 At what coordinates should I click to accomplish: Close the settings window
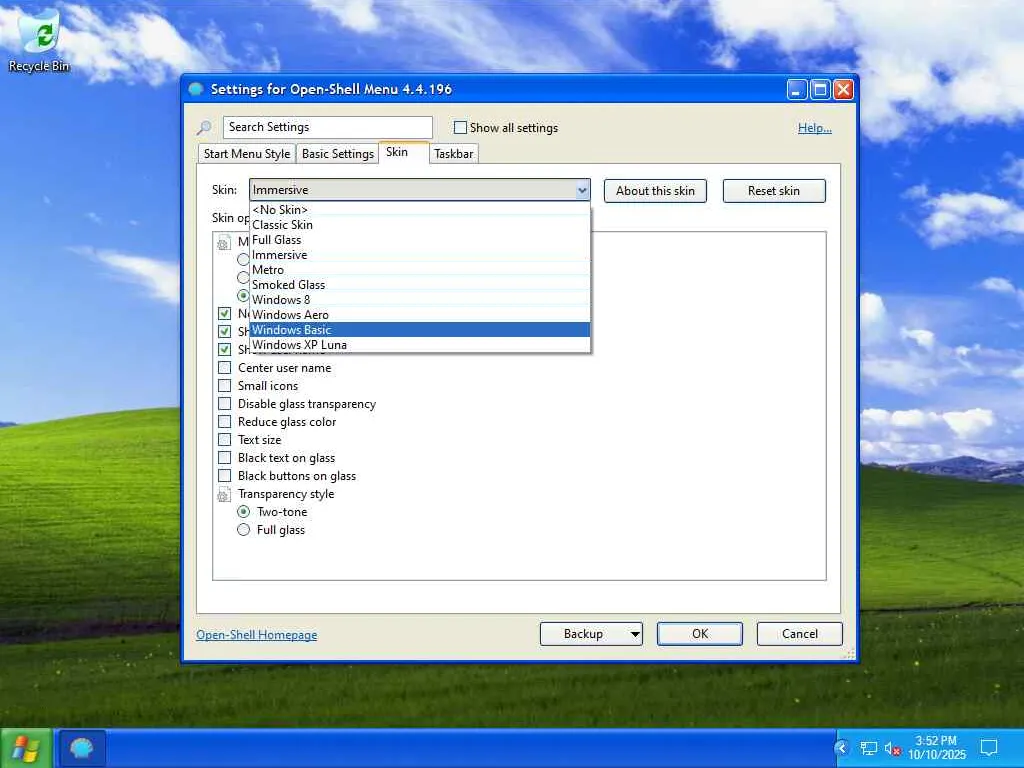(843, 89)
